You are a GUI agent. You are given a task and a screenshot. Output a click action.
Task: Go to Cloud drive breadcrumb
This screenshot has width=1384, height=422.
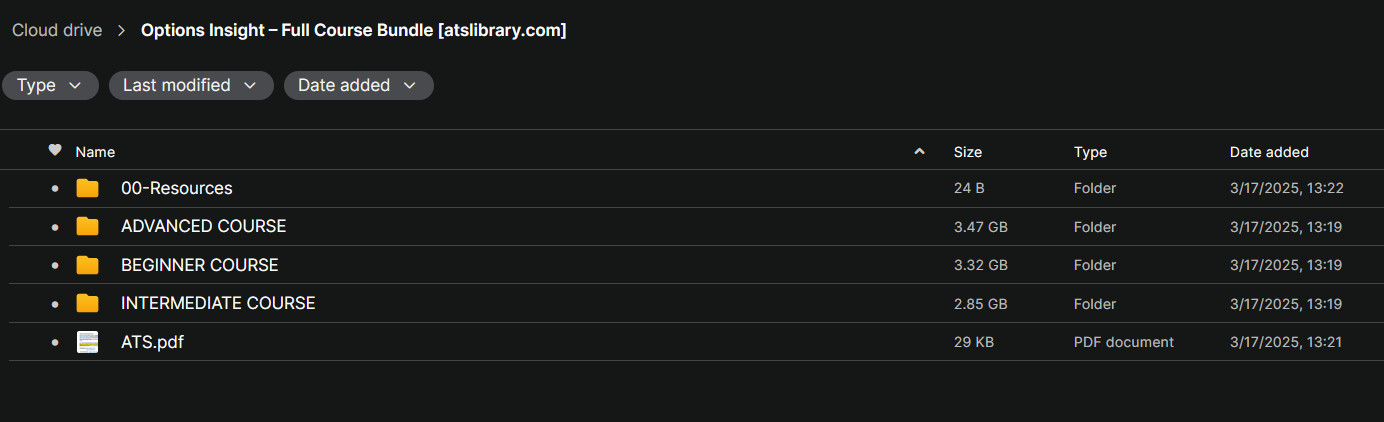(x=57, y=30)
